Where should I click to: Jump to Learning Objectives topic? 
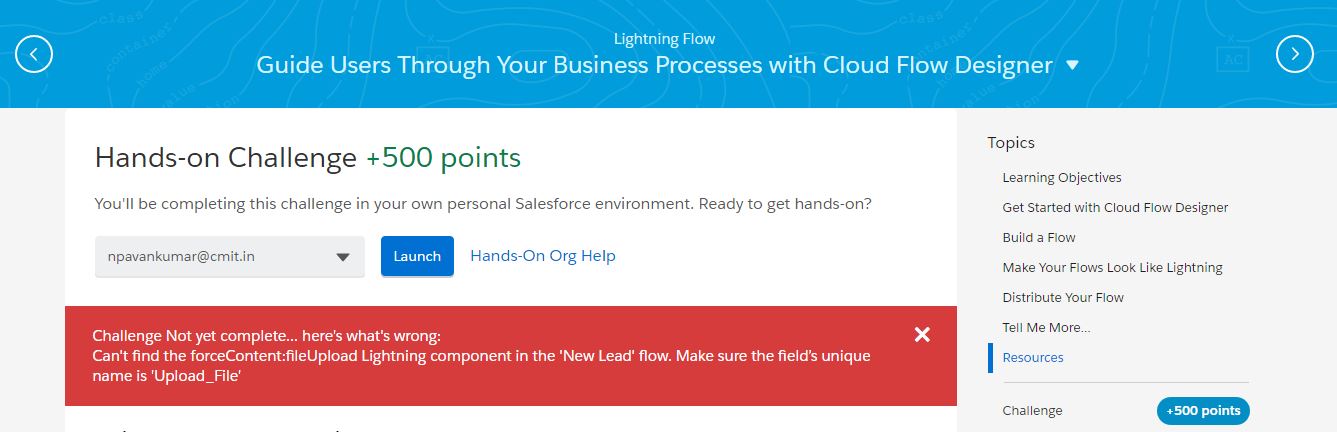[x=1062, y=178]
